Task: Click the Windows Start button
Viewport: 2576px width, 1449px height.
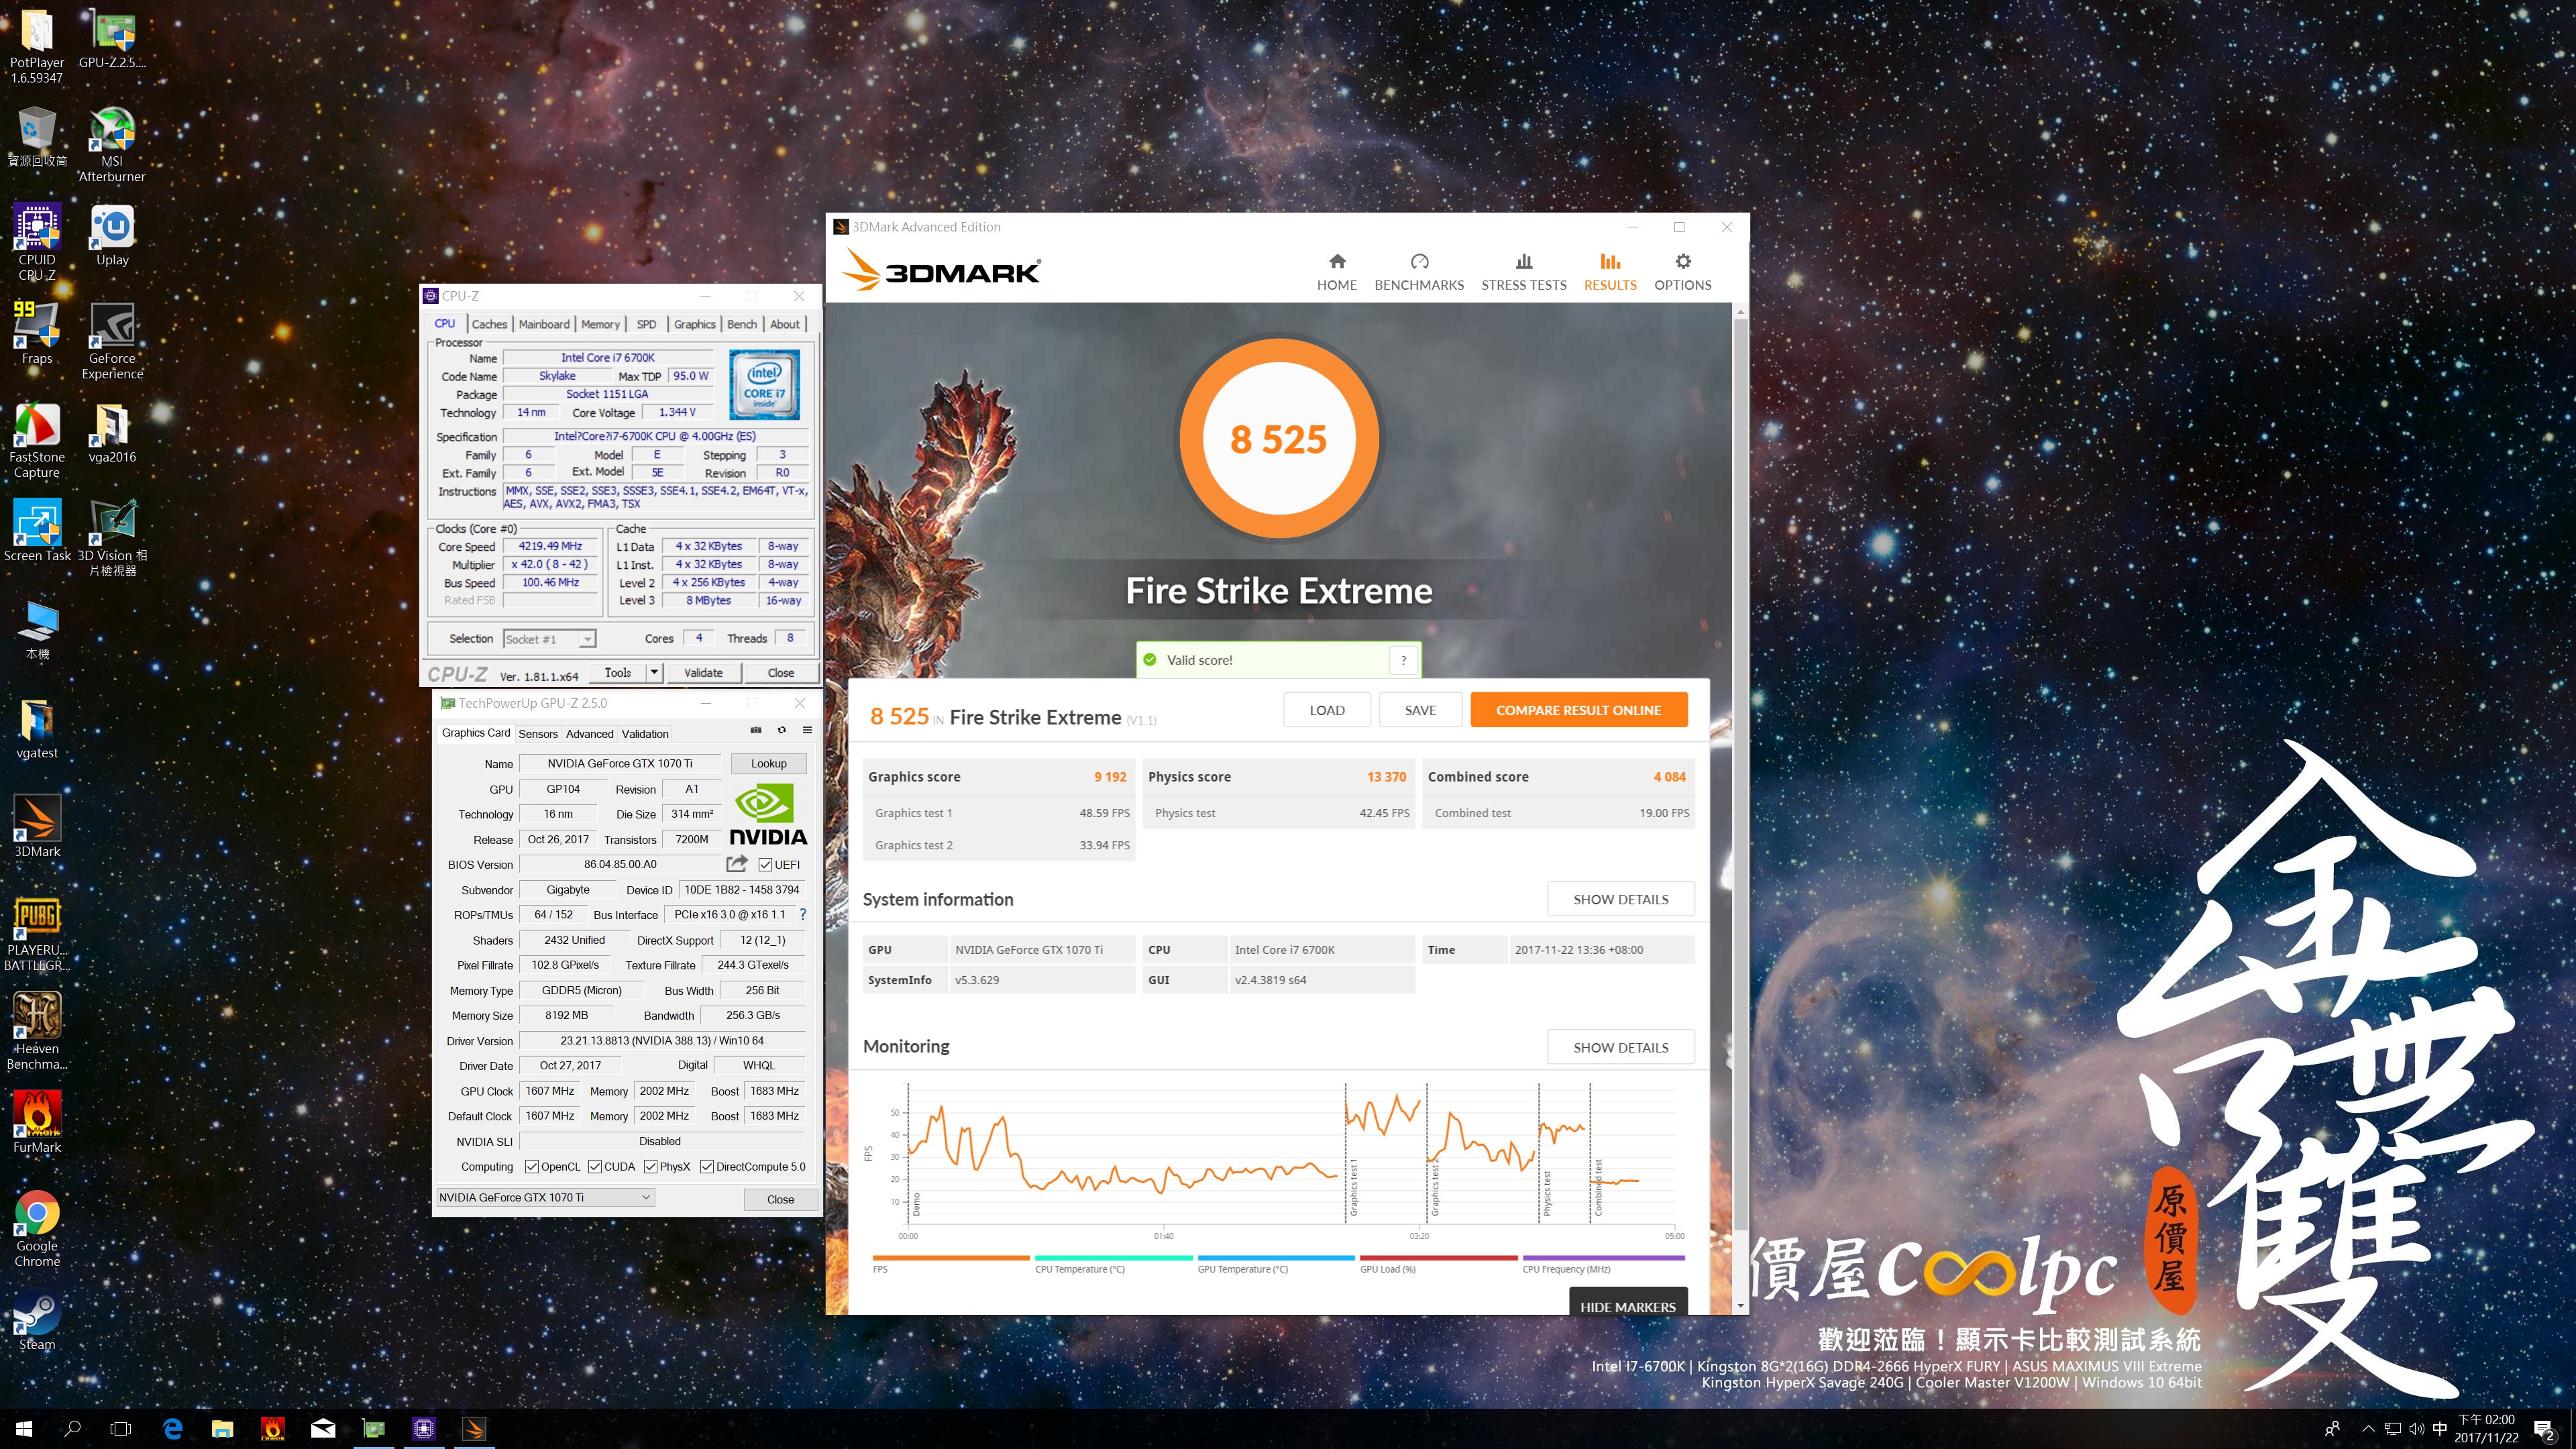Action: click(24, 1428)
